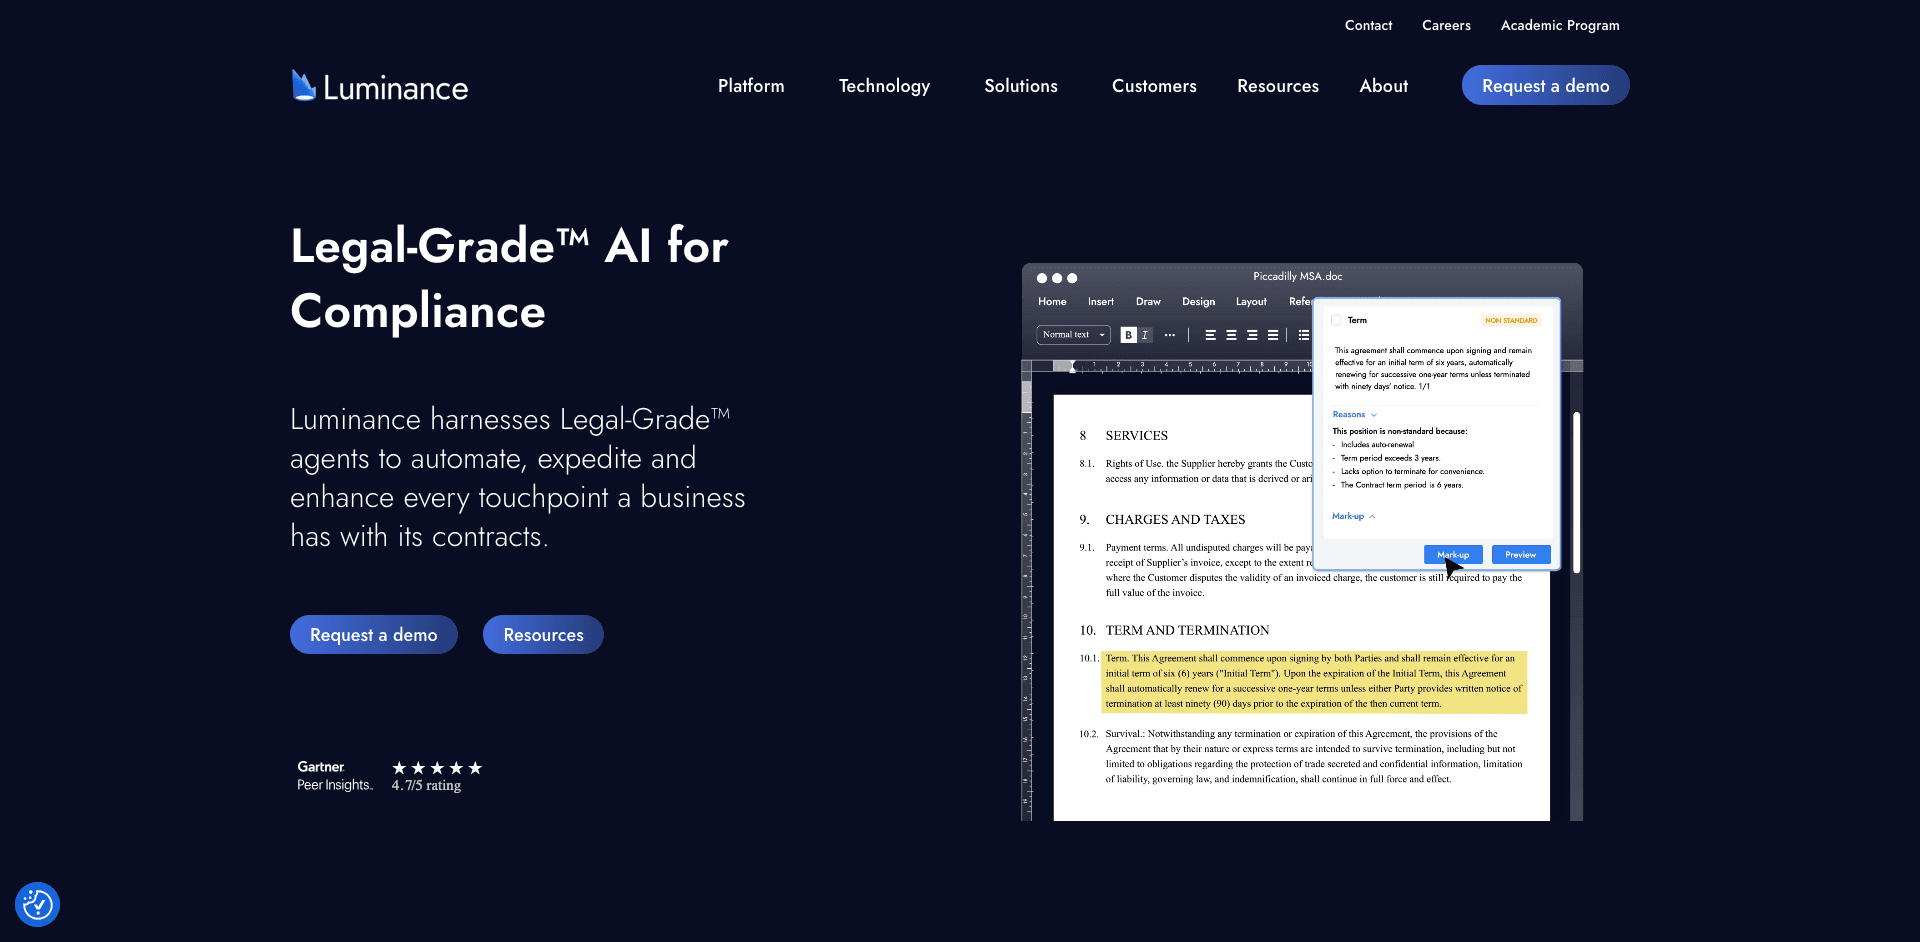The height and width of the screenshot is (942, 1920).
Task: Click the Gartner Peer Insights logo
Action: [334, 776]
